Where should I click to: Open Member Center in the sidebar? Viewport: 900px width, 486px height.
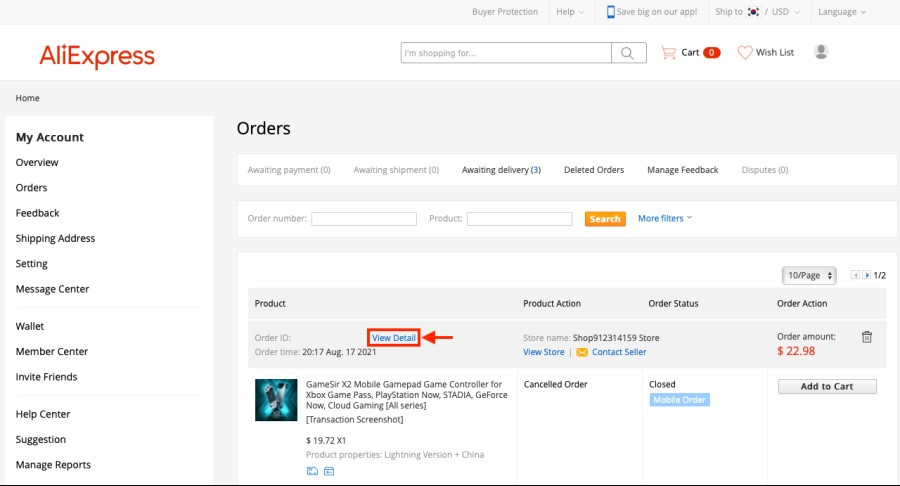pos(52,351)
